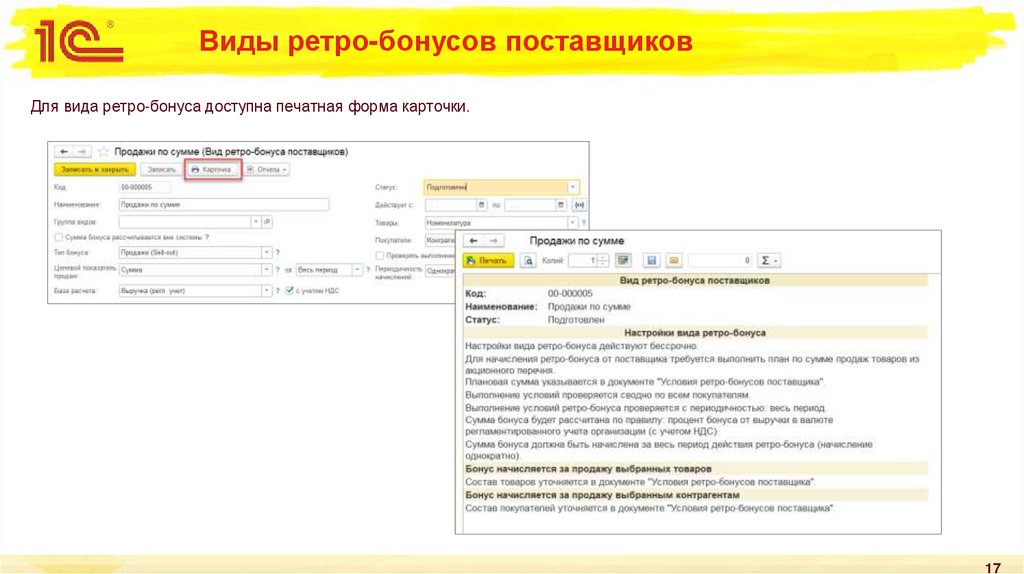
Task: Show help for bonus calculated outside system
Action: 207,238
